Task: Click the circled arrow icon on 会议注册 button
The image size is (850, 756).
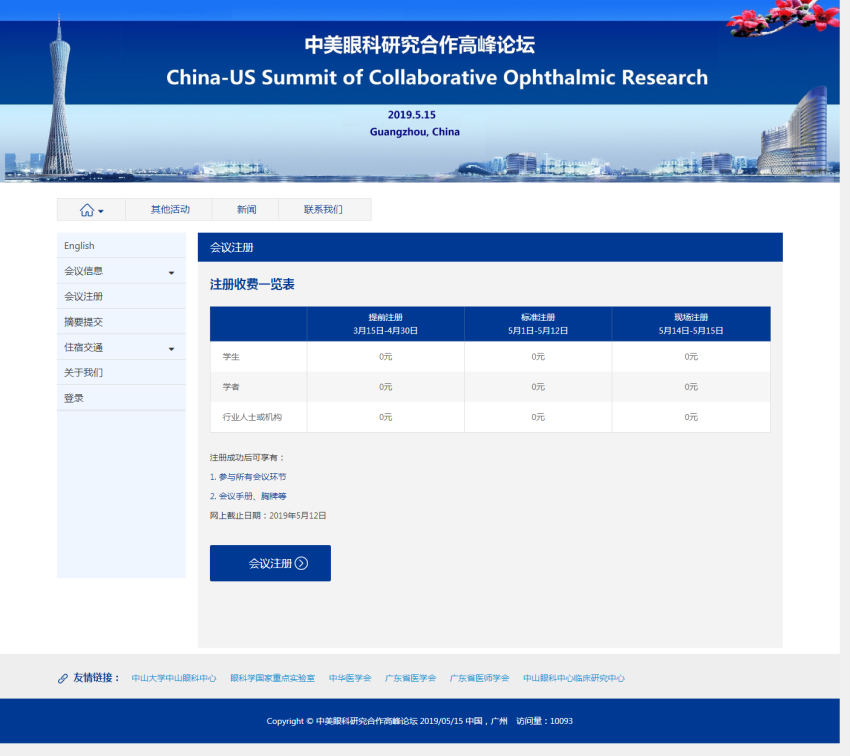Action: pos(301,563)
